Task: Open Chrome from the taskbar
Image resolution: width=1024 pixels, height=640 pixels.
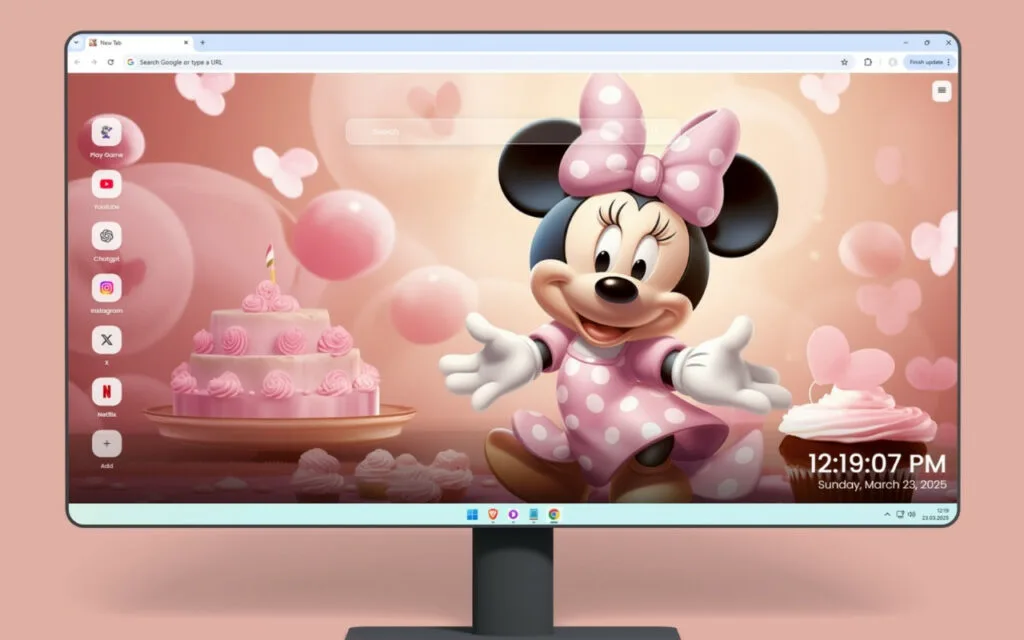Action: click(554, 515)
